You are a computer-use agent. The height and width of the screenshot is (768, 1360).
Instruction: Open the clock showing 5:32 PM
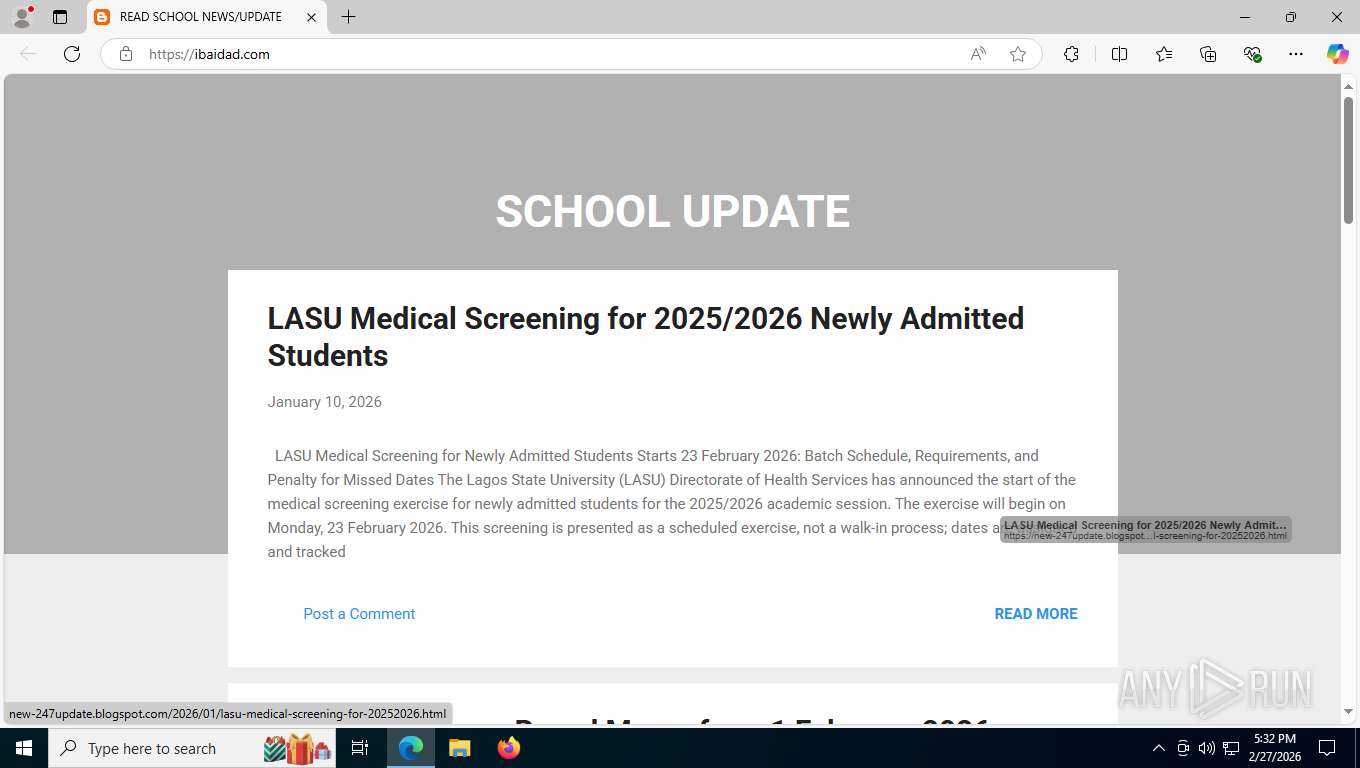pos(1275,748)
